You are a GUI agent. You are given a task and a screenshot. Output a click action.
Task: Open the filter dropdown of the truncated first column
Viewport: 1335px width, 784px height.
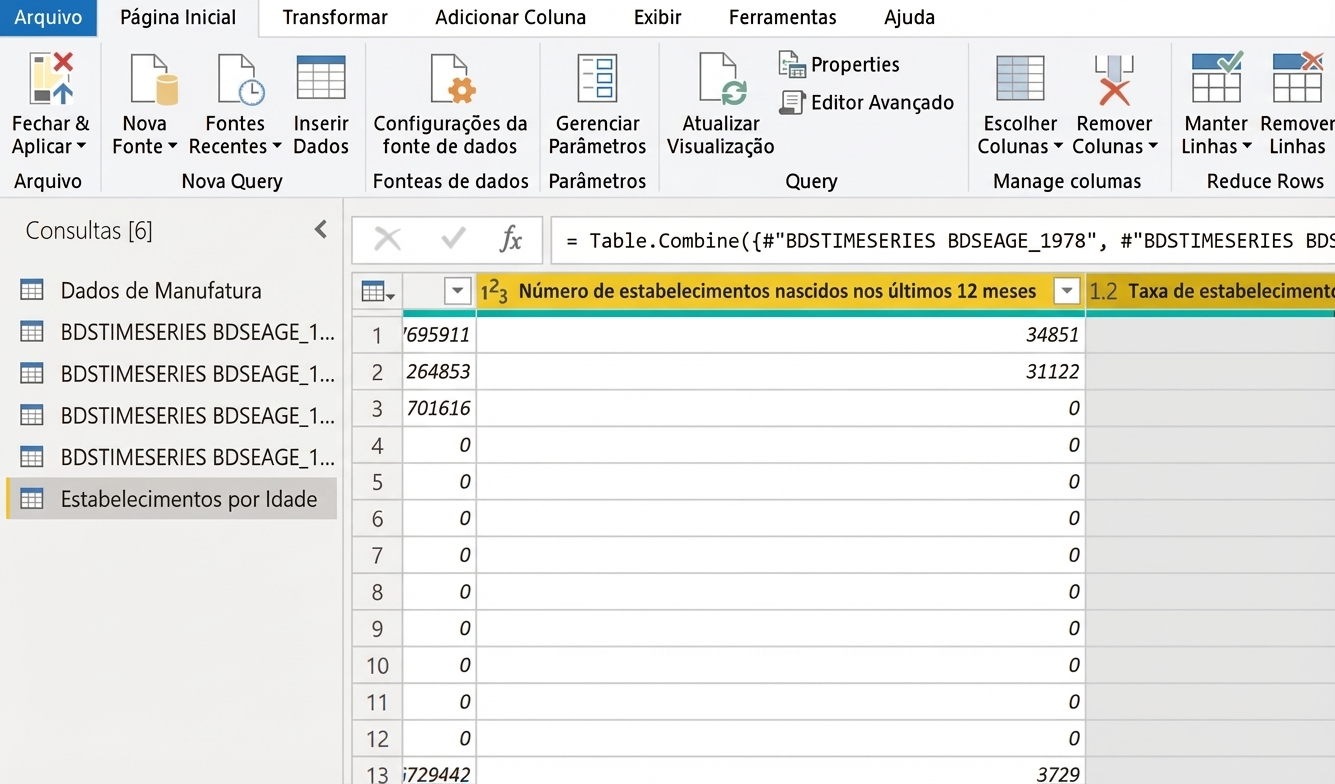457,292
